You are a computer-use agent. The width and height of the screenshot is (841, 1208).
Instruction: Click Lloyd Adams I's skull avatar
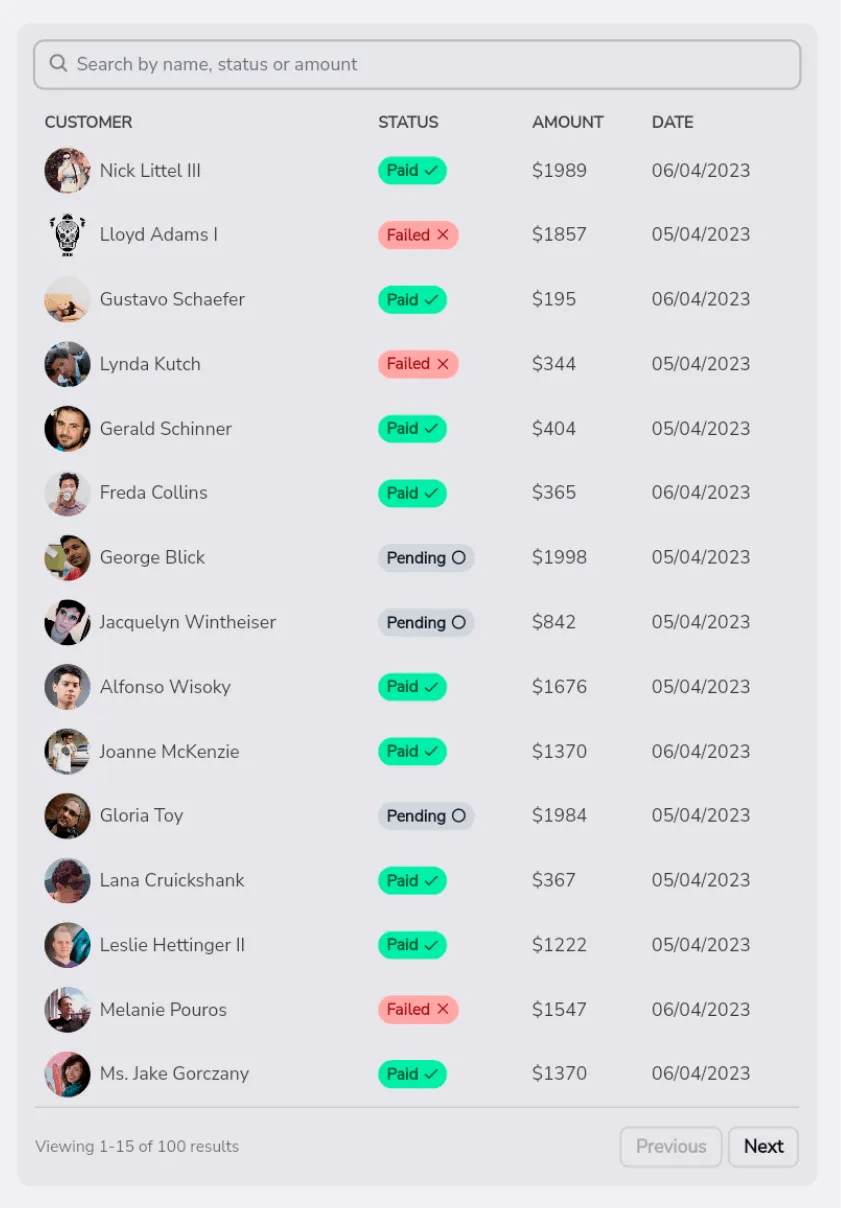[67, 235]
